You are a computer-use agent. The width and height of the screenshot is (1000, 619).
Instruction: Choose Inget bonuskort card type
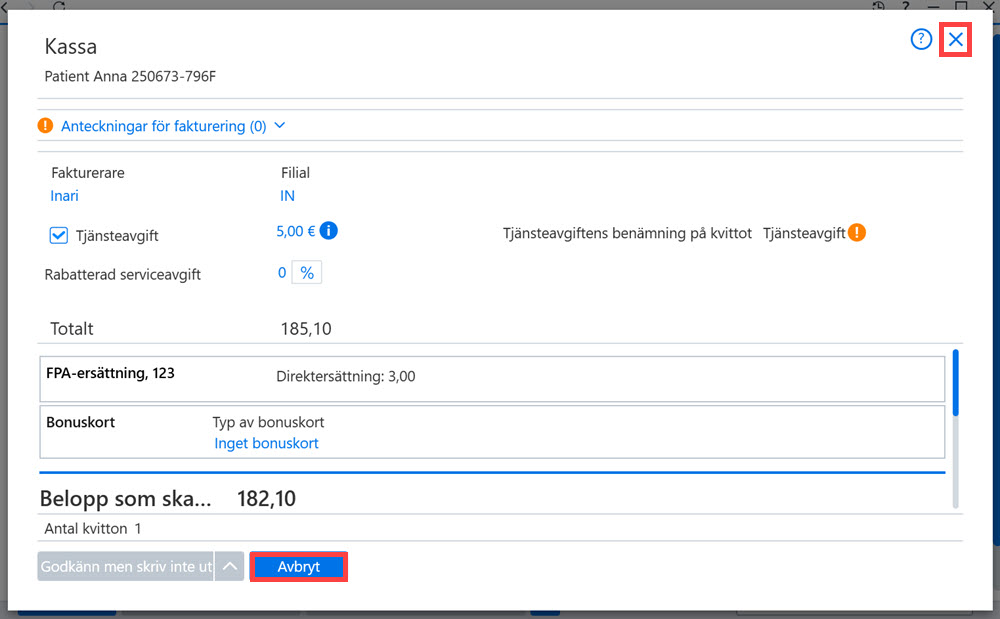coord(267,443)
